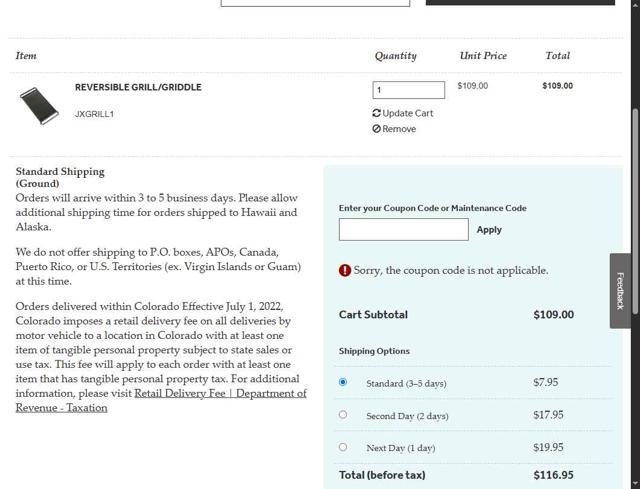640x489 pixels.
Task: Click the text field at page top
Action: 315,3
